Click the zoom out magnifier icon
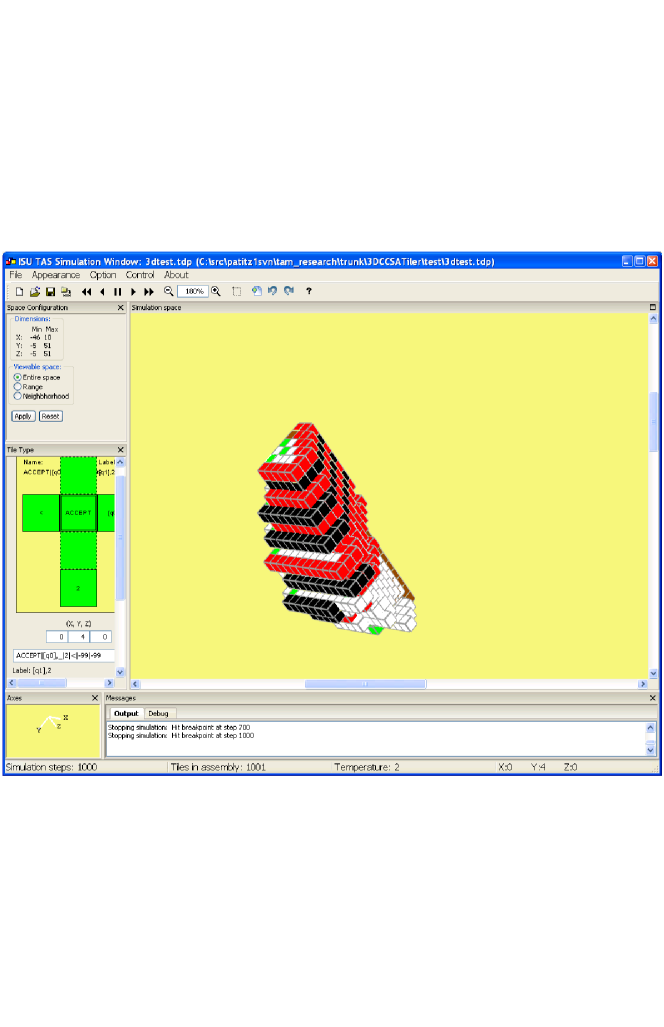Viewport: 664px width, 1027px height. (168, 291)
